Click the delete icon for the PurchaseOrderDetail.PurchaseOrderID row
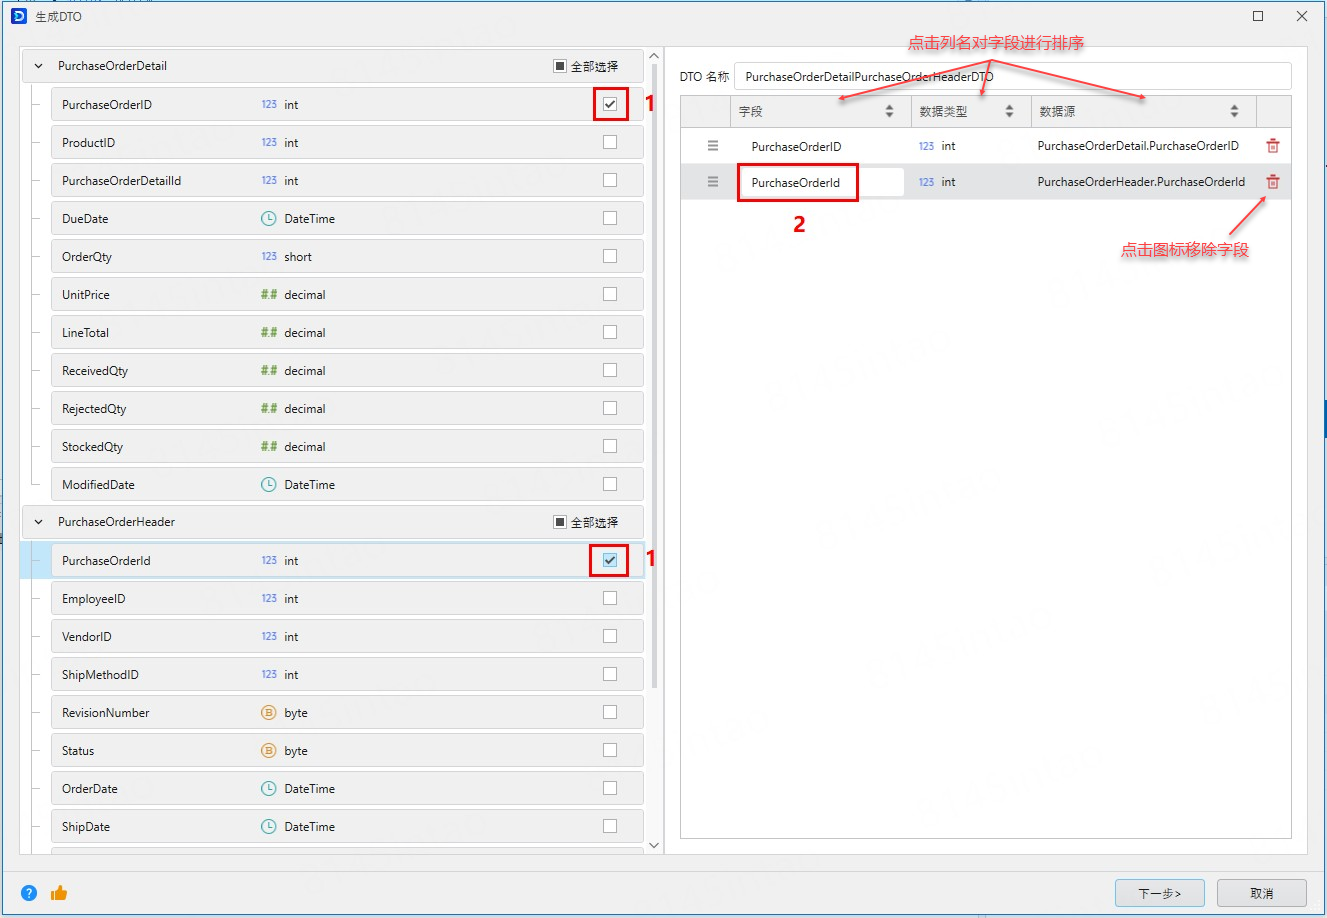Viewport: 1327px width, 918px height. pyautogui.click(x=1272, y=146)
